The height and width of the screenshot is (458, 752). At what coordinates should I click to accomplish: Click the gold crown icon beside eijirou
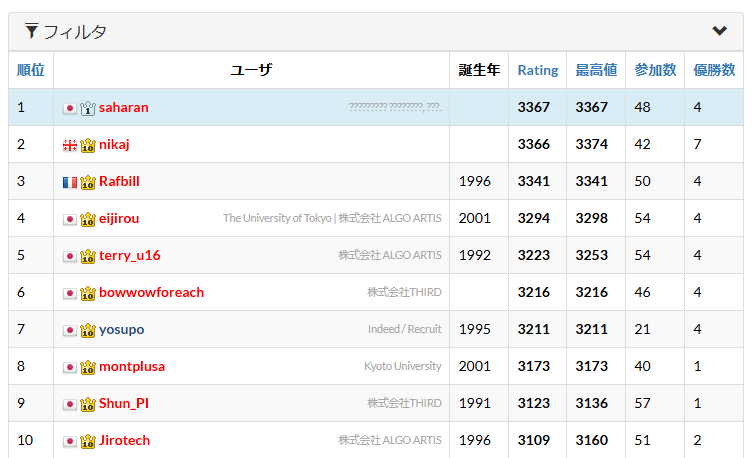pyautogui.click(x=87, y=219)
